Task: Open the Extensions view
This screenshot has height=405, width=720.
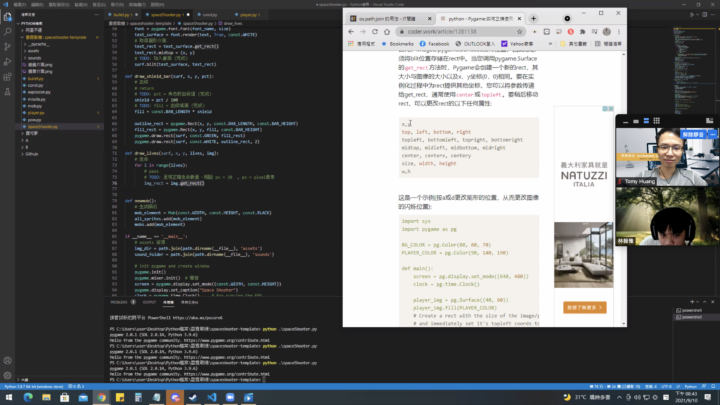Action: (x=6, y=78)
